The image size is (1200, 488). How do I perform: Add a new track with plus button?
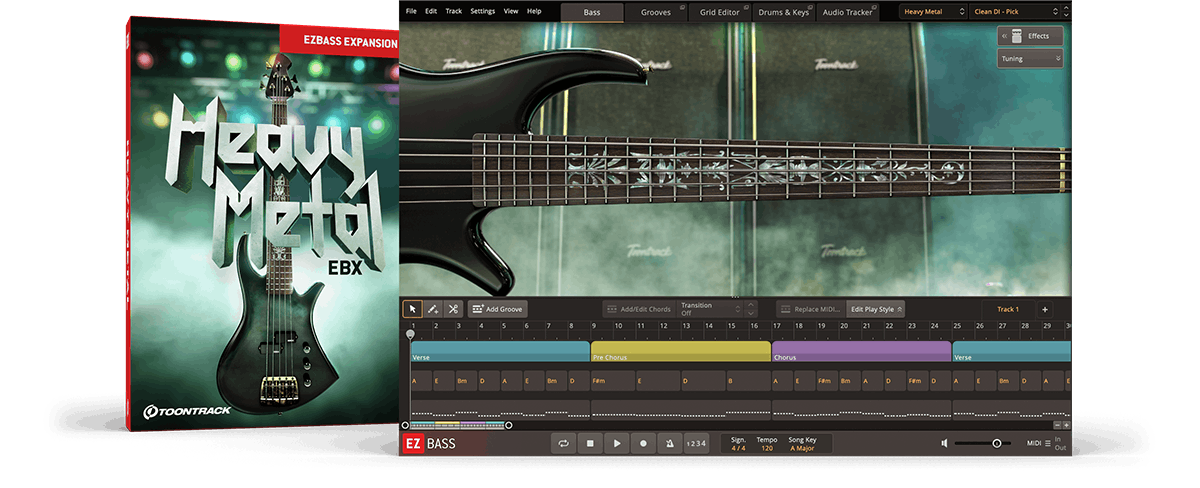[1044, 309]
